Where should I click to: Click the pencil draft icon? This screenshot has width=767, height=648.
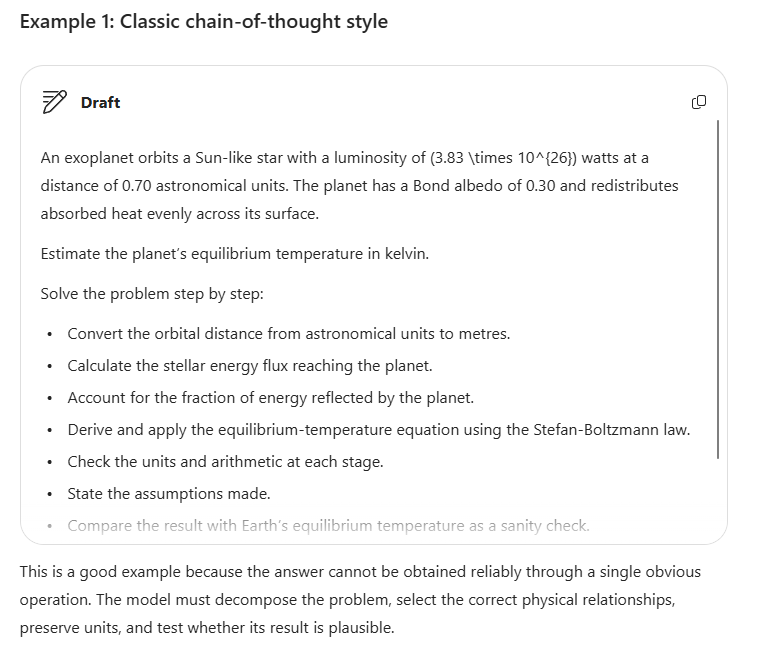click(x=54, y=102)
